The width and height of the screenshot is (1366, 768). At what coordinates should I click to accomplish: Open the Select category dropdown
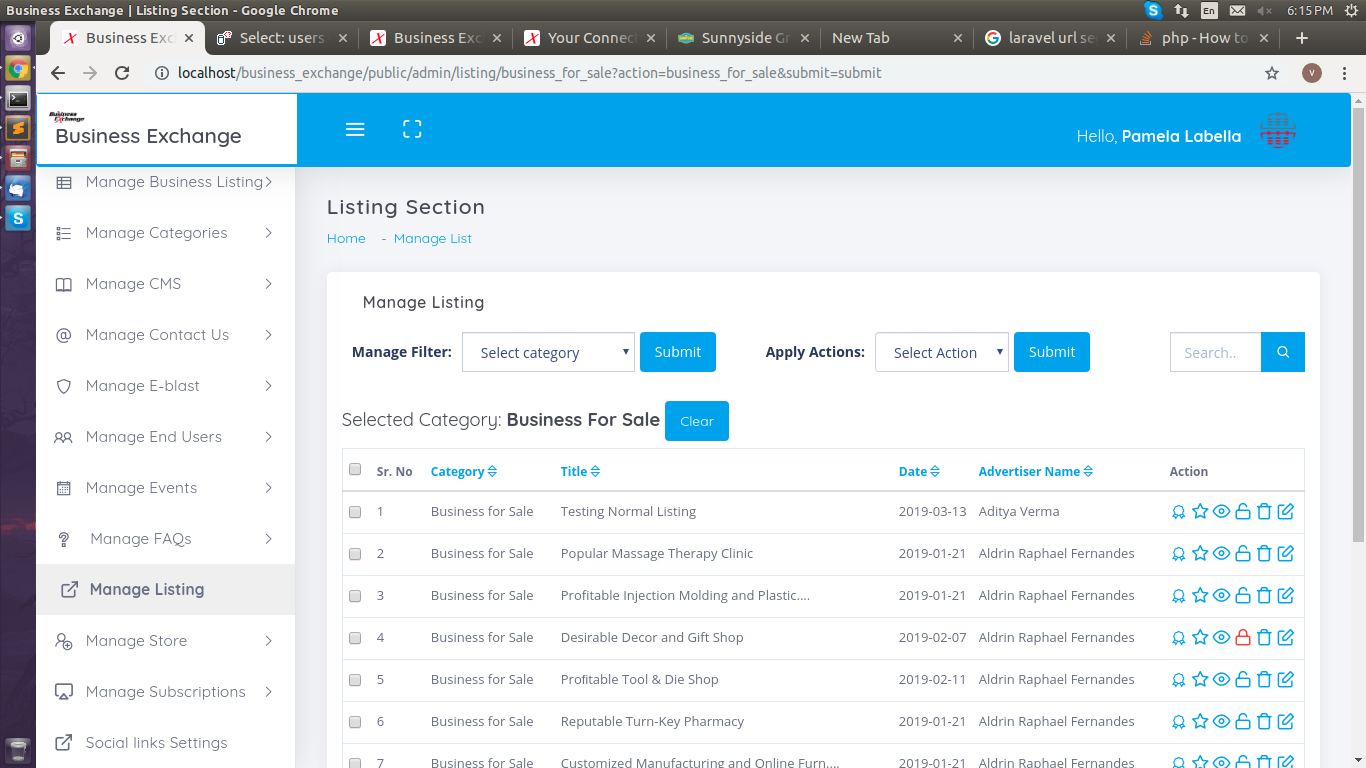548,352
